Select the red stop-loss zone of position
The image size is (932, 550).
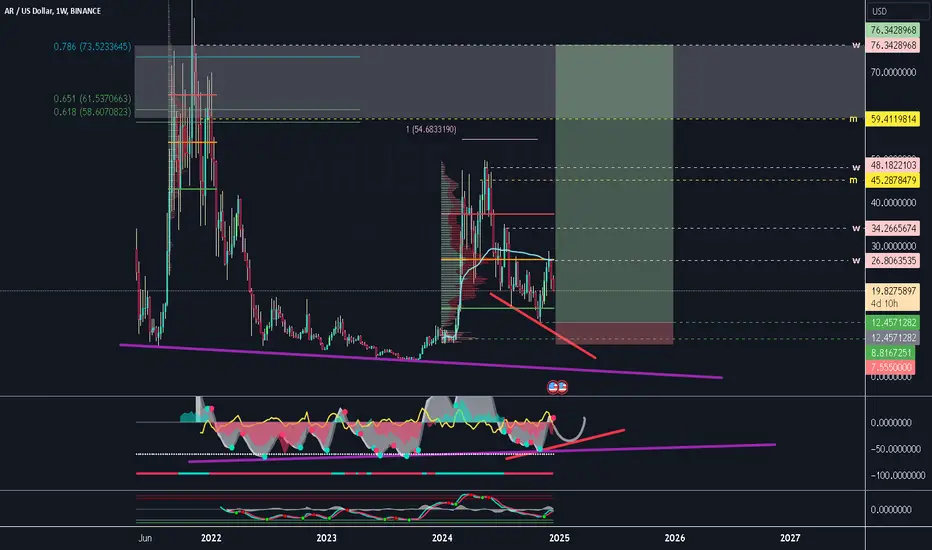pos(614,333)
